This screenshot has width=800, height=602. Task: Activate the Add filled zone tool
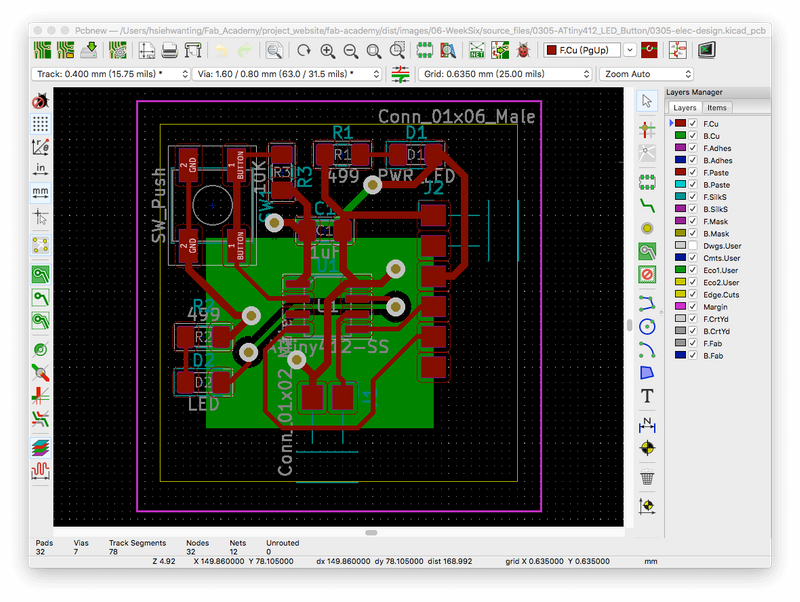(647, 251)
